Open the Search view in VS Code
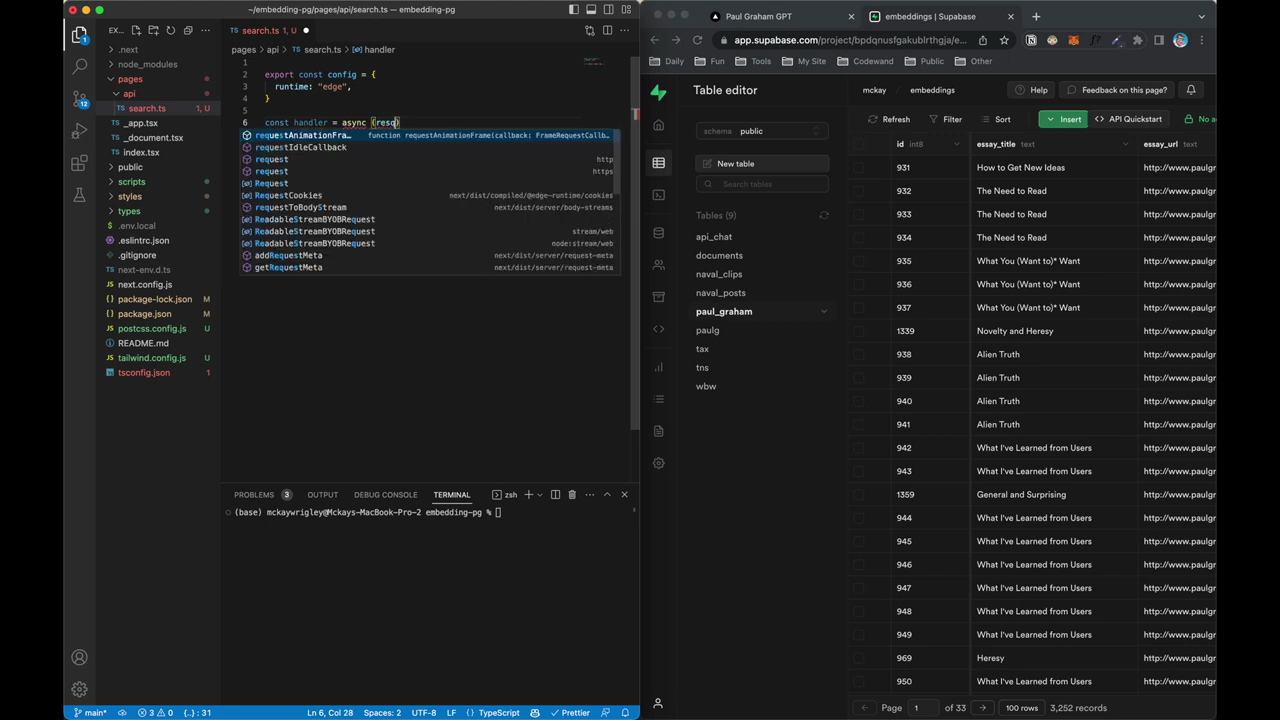Screen dimensions: 1280x720 click(x=79, y=66)
